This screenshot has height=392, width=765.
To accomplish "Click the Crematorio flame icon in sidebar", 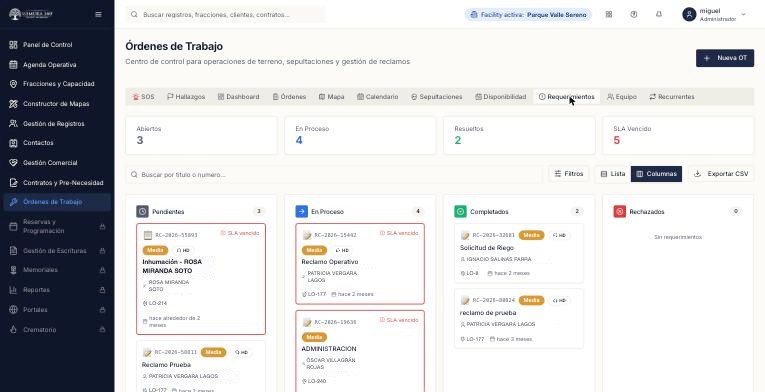I will click(14, 330).
